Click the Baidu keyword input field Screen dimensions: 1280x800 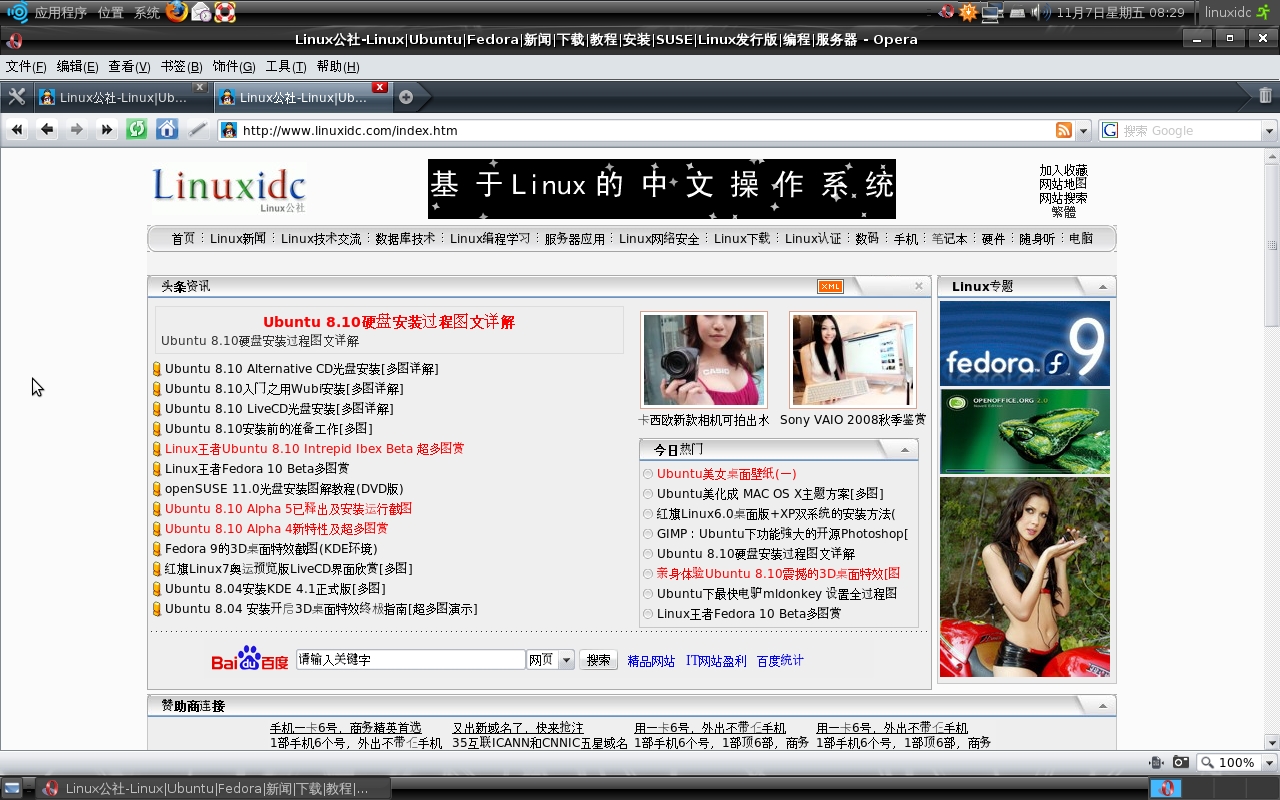click(411, 660)
